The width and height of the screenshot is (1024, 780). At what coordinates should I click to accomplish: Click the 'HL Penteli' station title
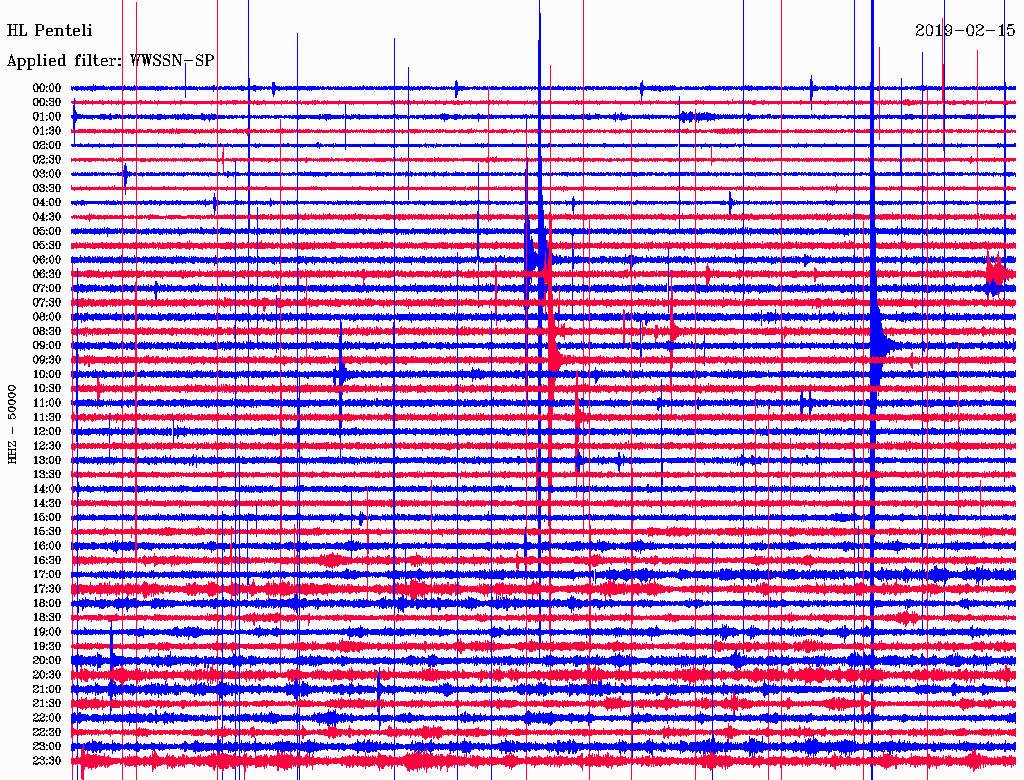(x=50, y=30)
